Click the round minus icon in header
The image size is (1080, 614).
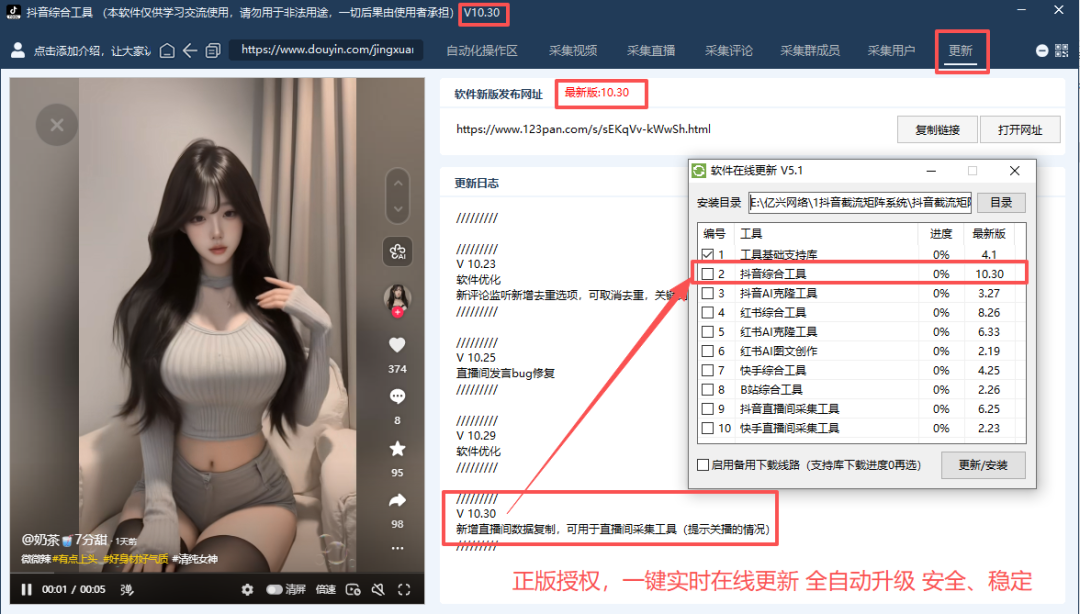click(x=1042, y=50)
